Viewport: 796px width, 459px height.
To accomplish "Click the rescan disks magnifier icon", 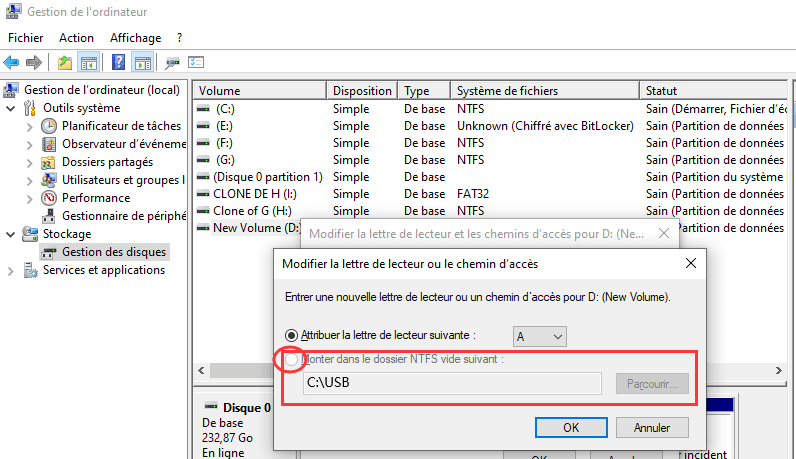I will click(173, 63).
